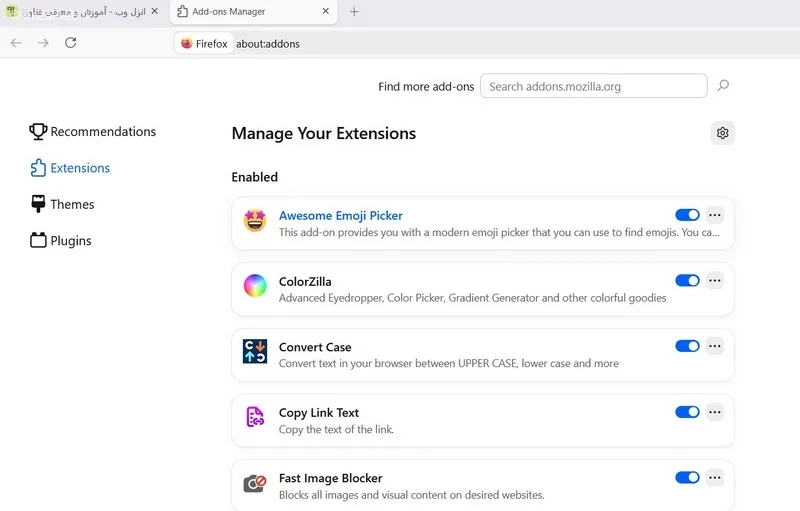Click the Awesome Emoji Picker description text
The width and height of the screenshot is (800, 511).
point(499,233)
